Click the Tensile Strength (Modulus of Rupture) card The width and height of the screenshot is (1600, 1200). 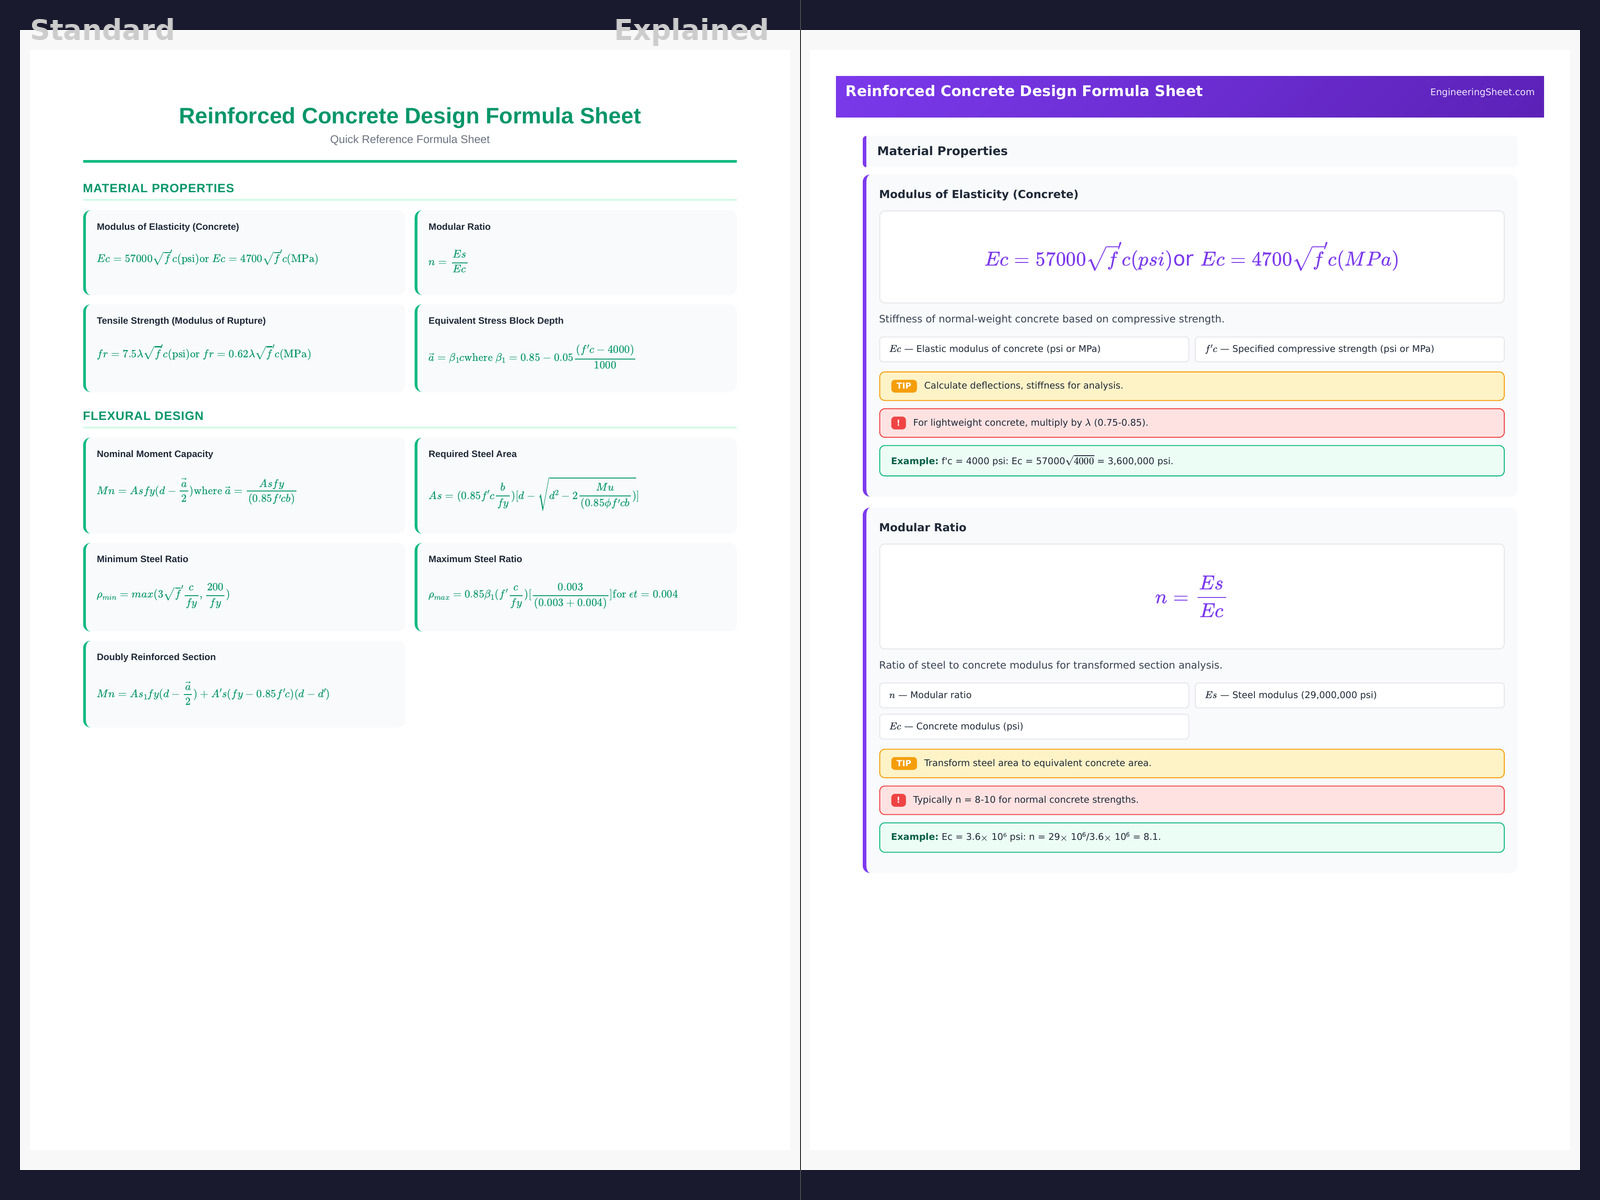[x=245, y=348]
